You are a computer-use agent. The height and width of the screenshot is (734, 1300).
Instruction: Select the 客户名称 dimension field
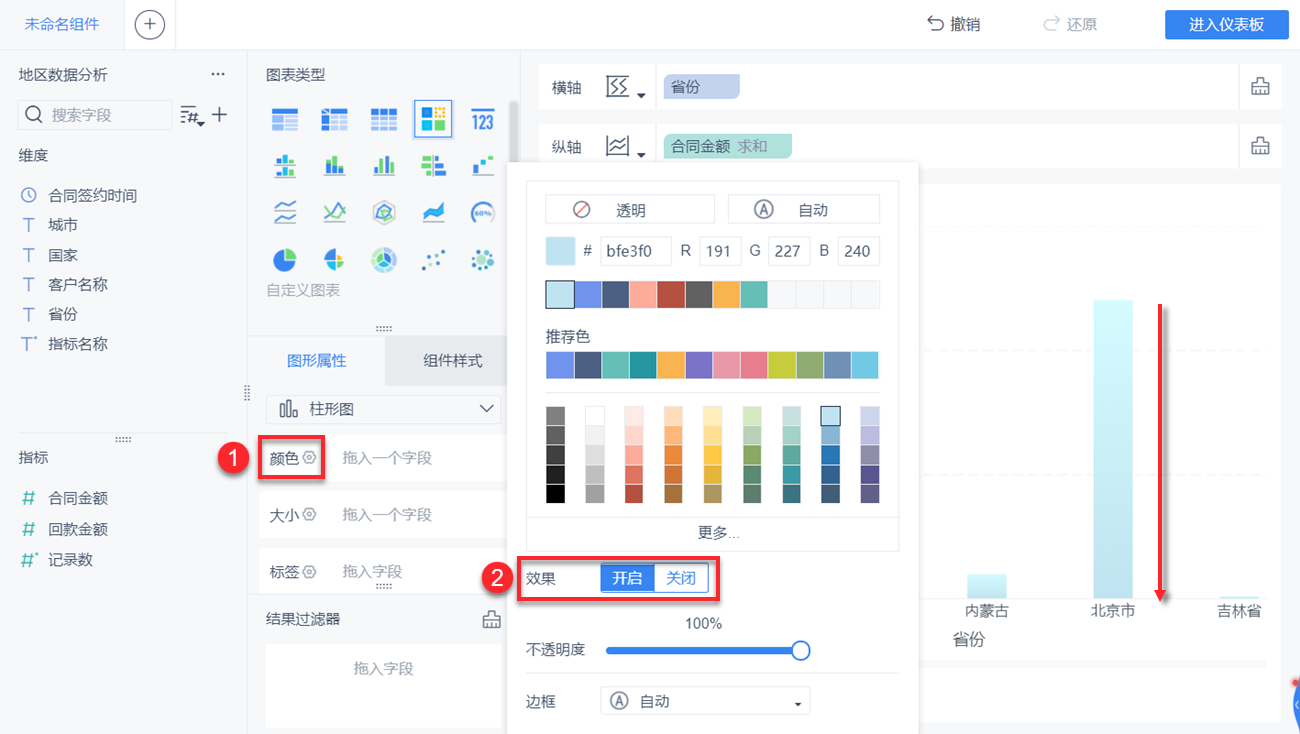click(x=78, y=284)
